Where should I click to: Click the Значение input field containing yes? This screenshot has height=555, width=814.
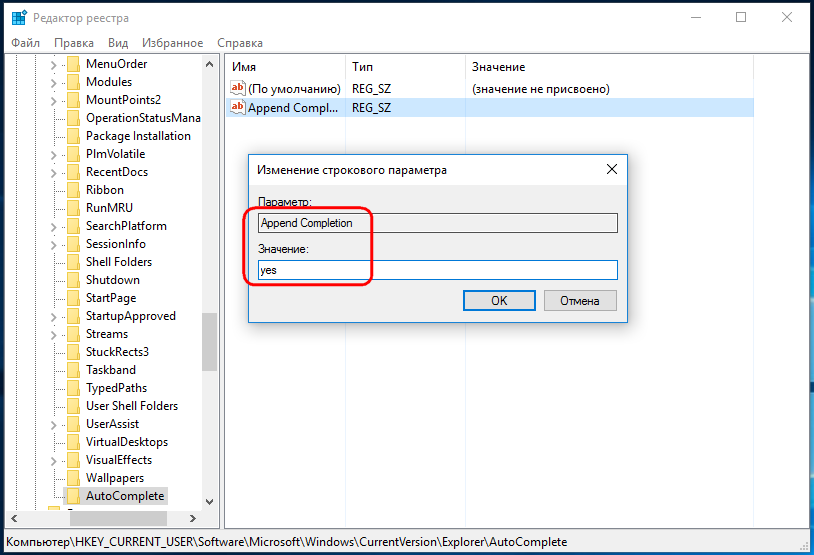click(x=438, y=270)
